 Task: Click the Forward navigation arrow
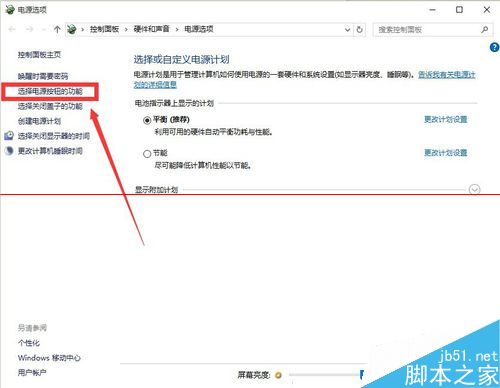click(x=29, y=30)
